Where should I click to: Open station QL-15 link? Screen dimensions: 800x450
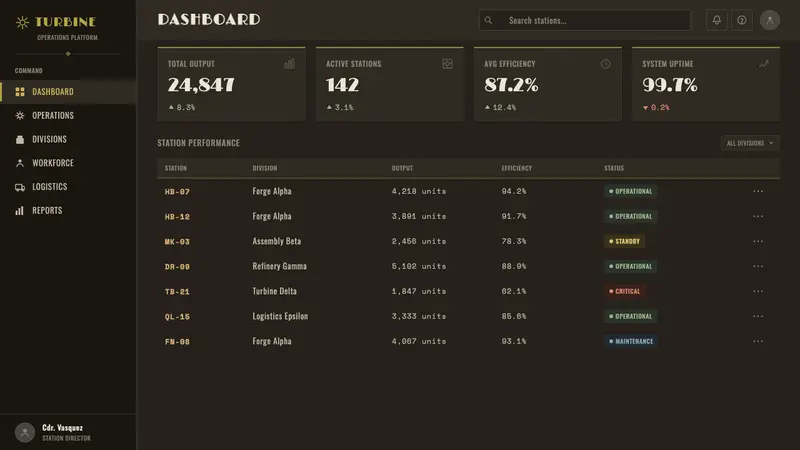[177, 317]
